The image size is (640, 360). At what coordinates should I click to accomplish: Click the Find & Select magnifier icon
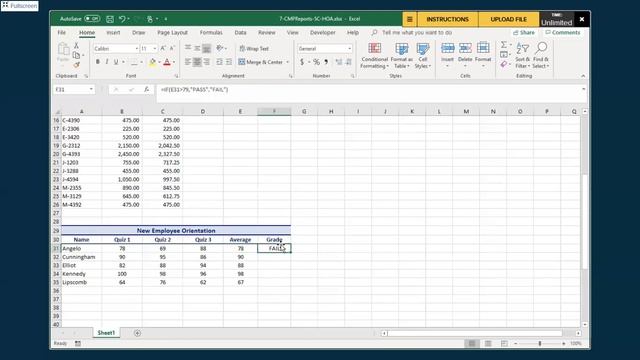tap(541, 48)
